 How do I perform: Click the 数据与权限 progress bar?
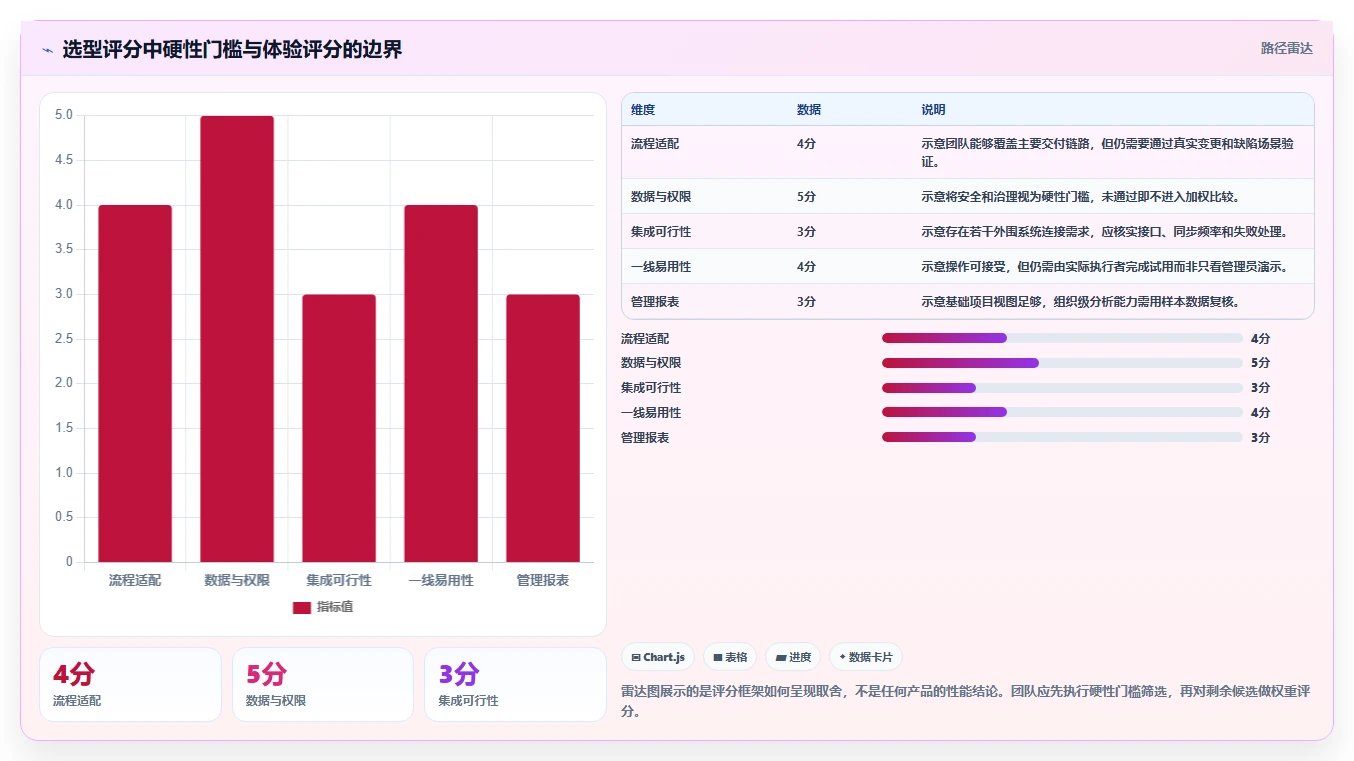tap(1062, 363)
